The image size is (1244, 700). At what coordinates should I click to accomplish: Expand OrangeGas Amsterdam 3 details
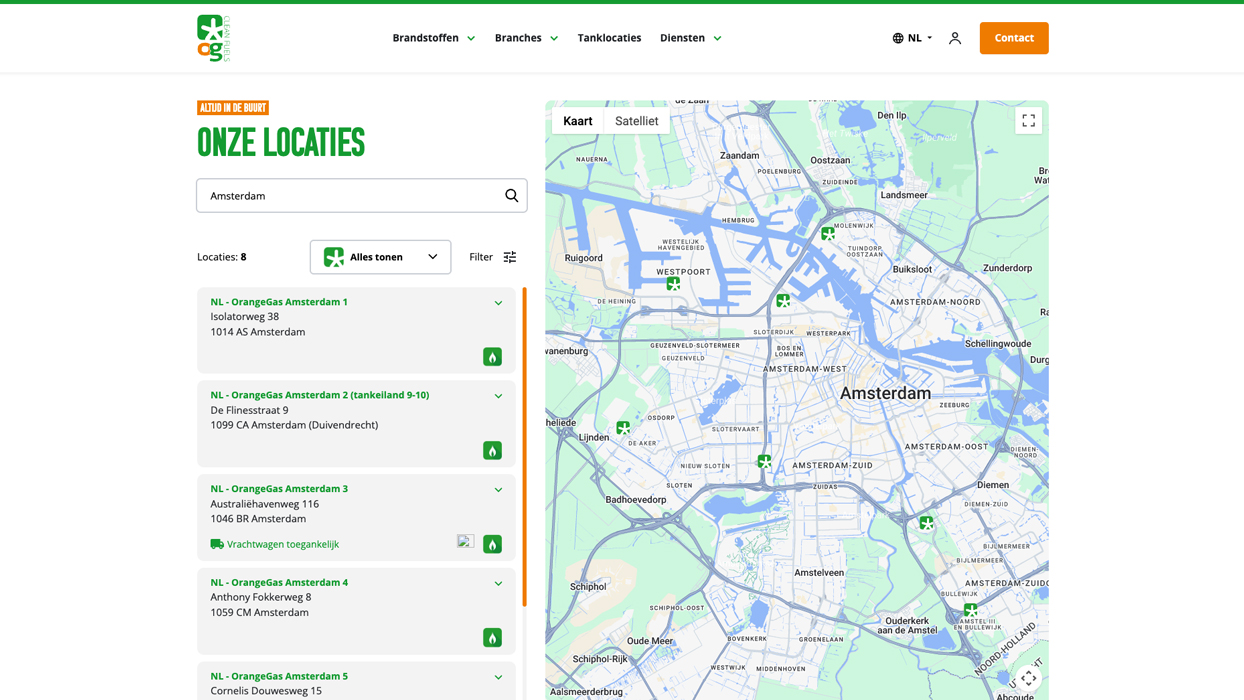[x=498, y=490]
